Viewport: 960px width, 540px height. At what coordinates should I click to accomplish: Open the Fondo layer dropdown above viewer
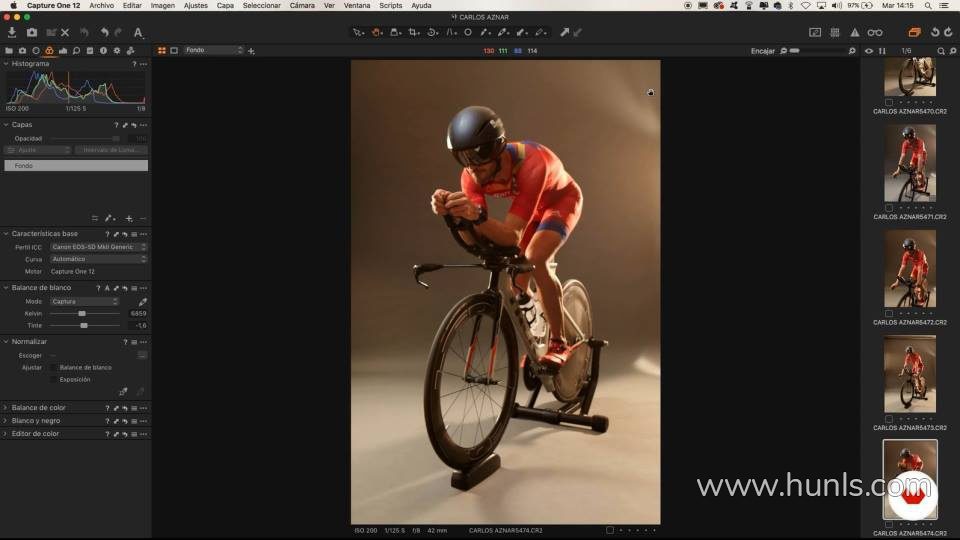213,50
